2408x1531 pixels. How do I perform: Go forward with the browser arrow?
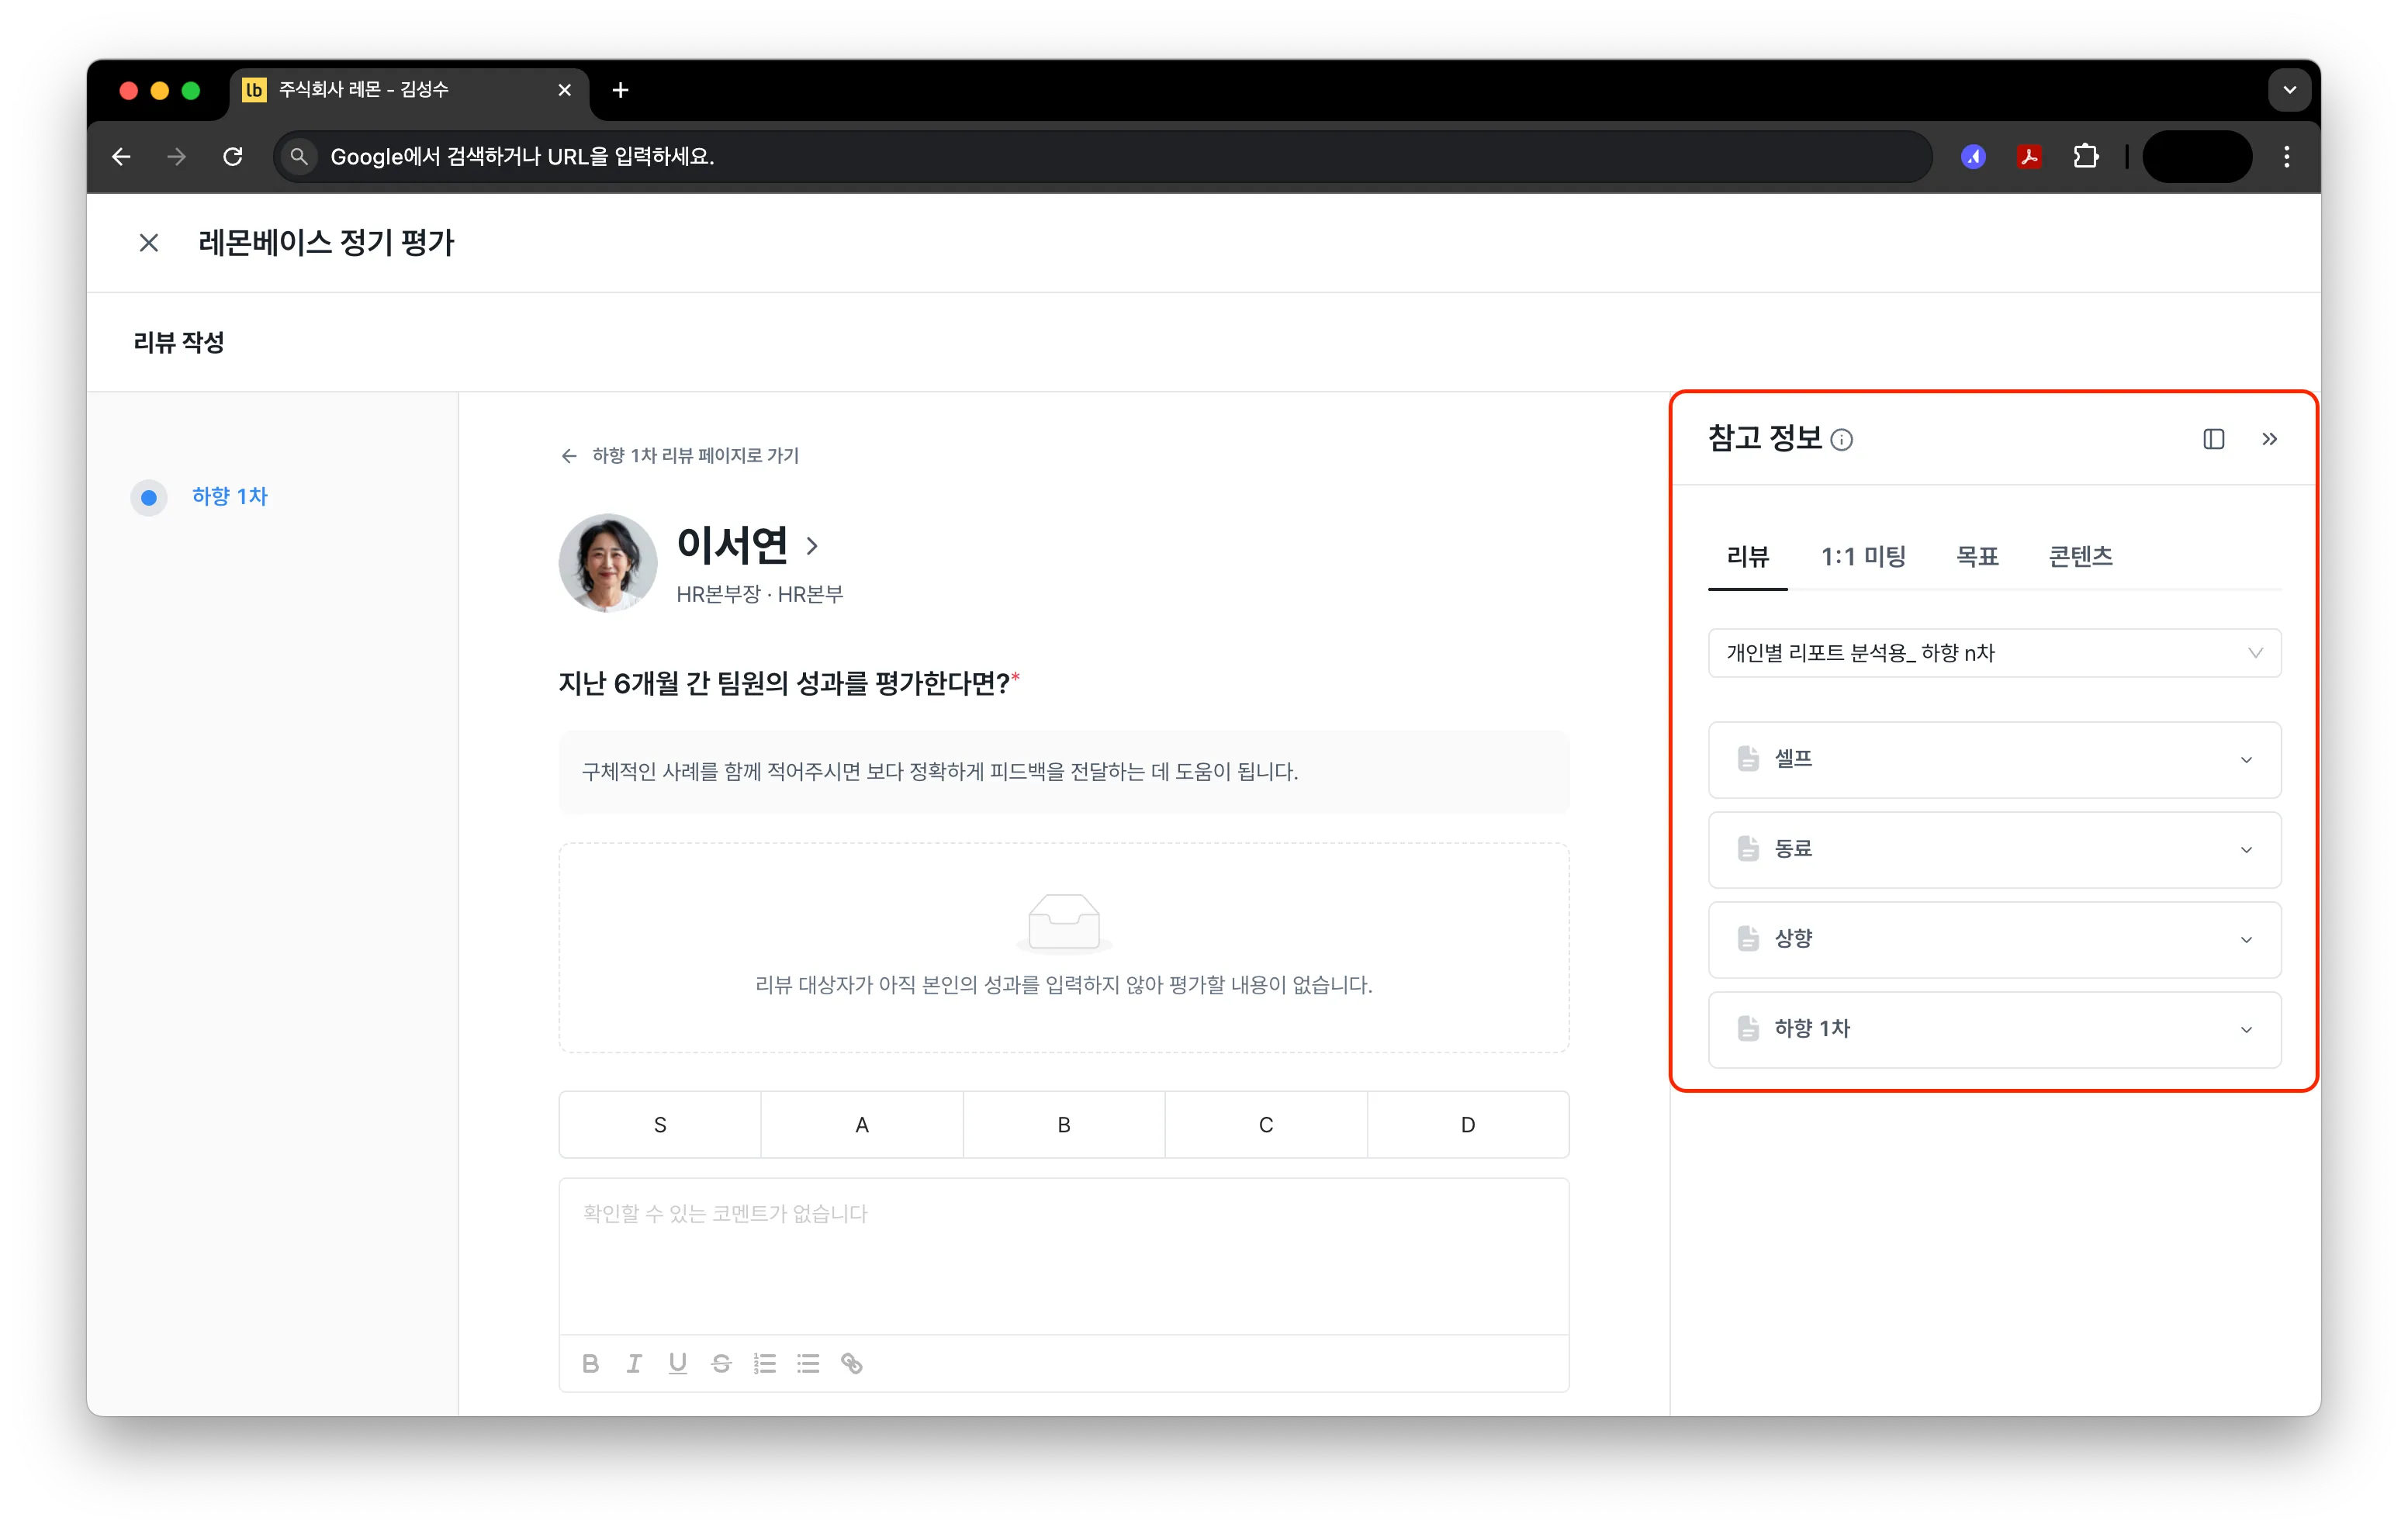(x=177, y=157)
